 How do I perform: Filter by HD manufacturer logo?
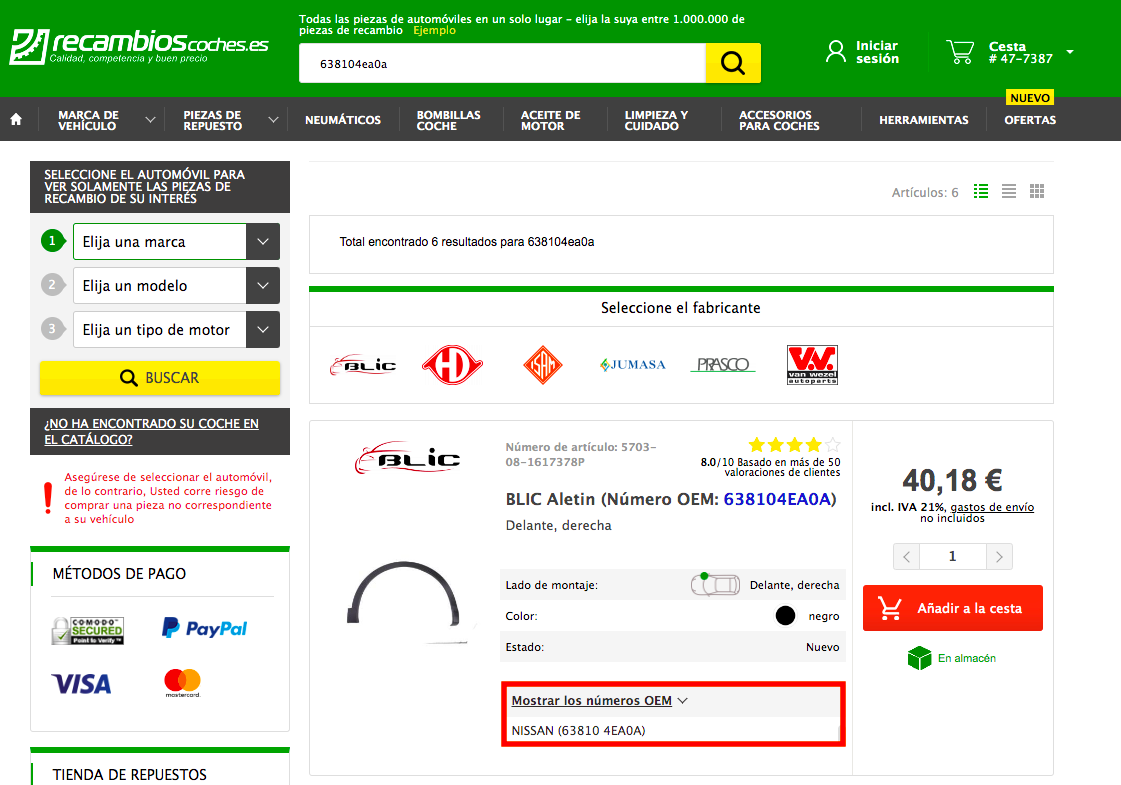452,365
